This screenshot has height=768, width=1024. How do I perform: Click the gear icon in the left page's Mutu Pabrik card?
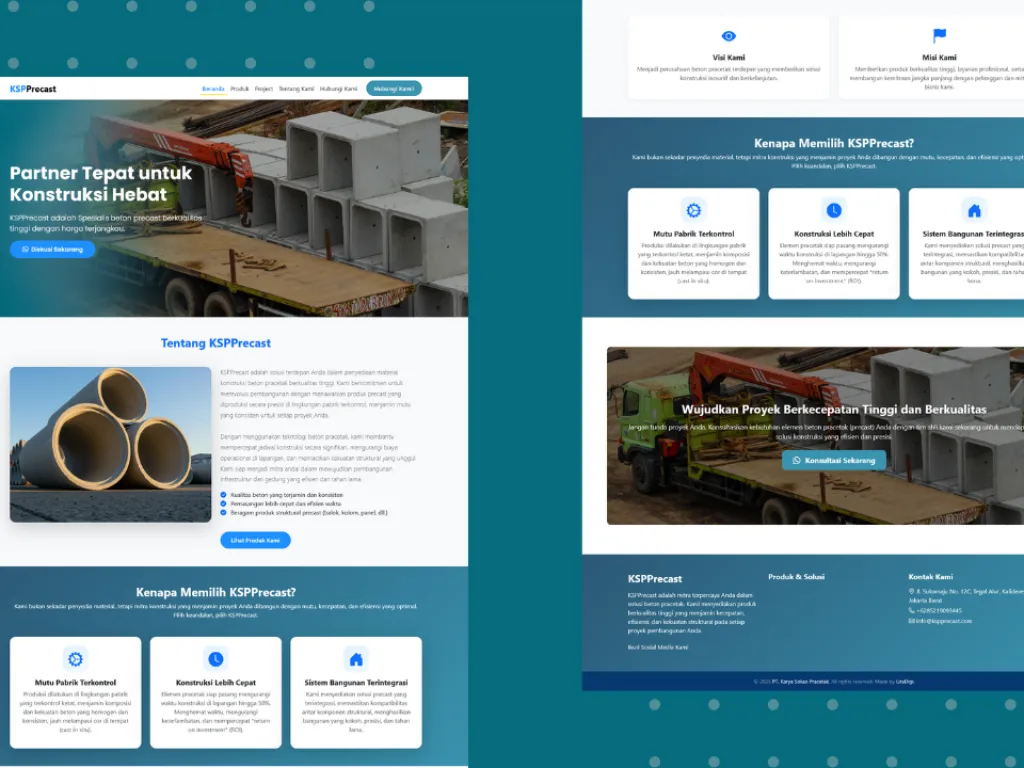coord(75,658)
